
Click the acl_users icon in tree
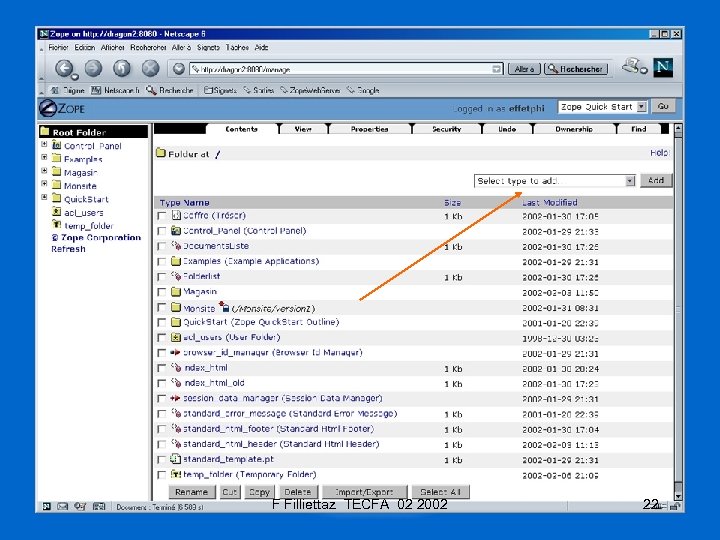[56, 212]
